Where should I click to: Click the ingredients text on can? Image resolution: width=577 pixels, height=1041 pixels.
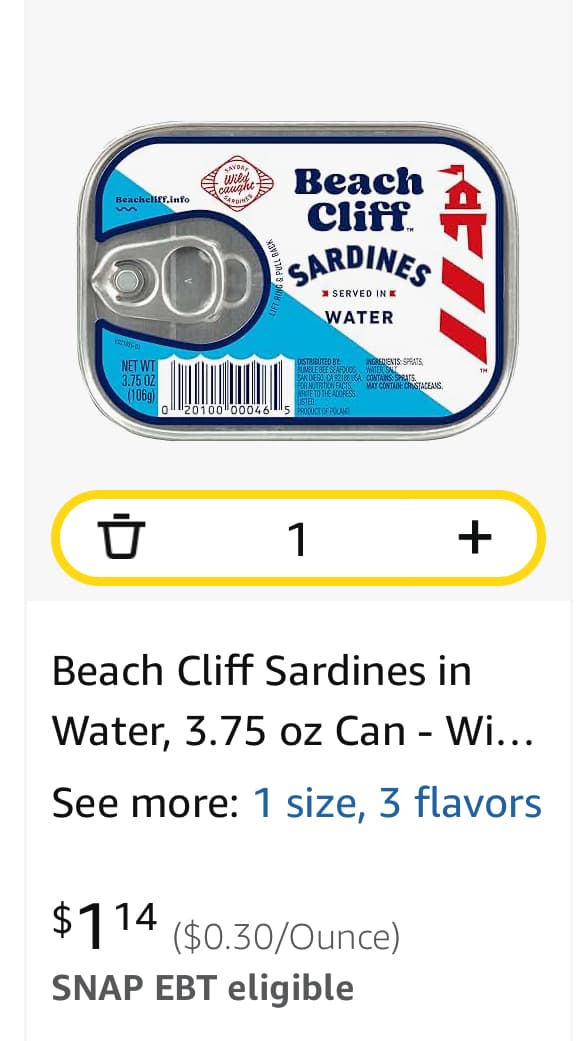point(404,374)
